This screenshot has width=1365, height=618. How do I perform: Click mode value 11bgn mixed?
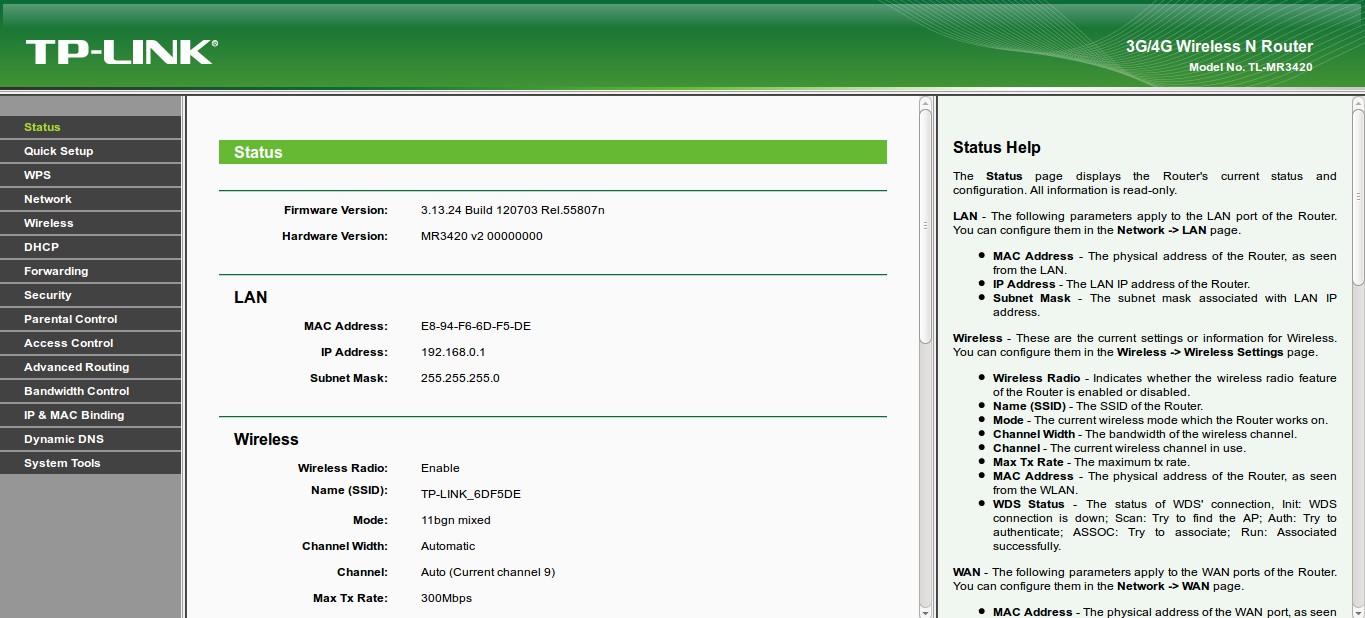pyautogui.click(x=456, y=520)
